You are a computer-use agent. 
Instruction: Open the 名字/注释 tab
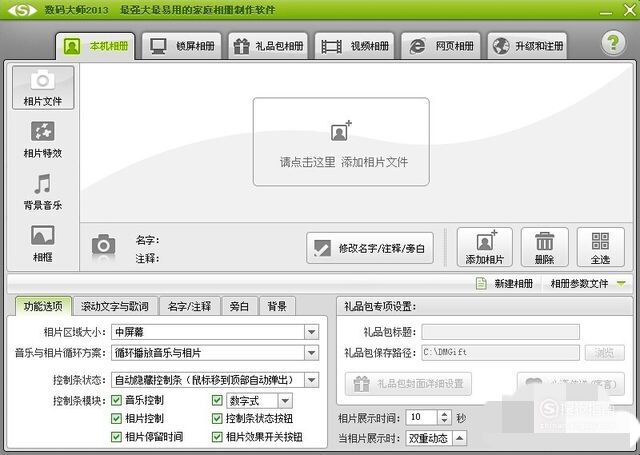tap(189, 306)
